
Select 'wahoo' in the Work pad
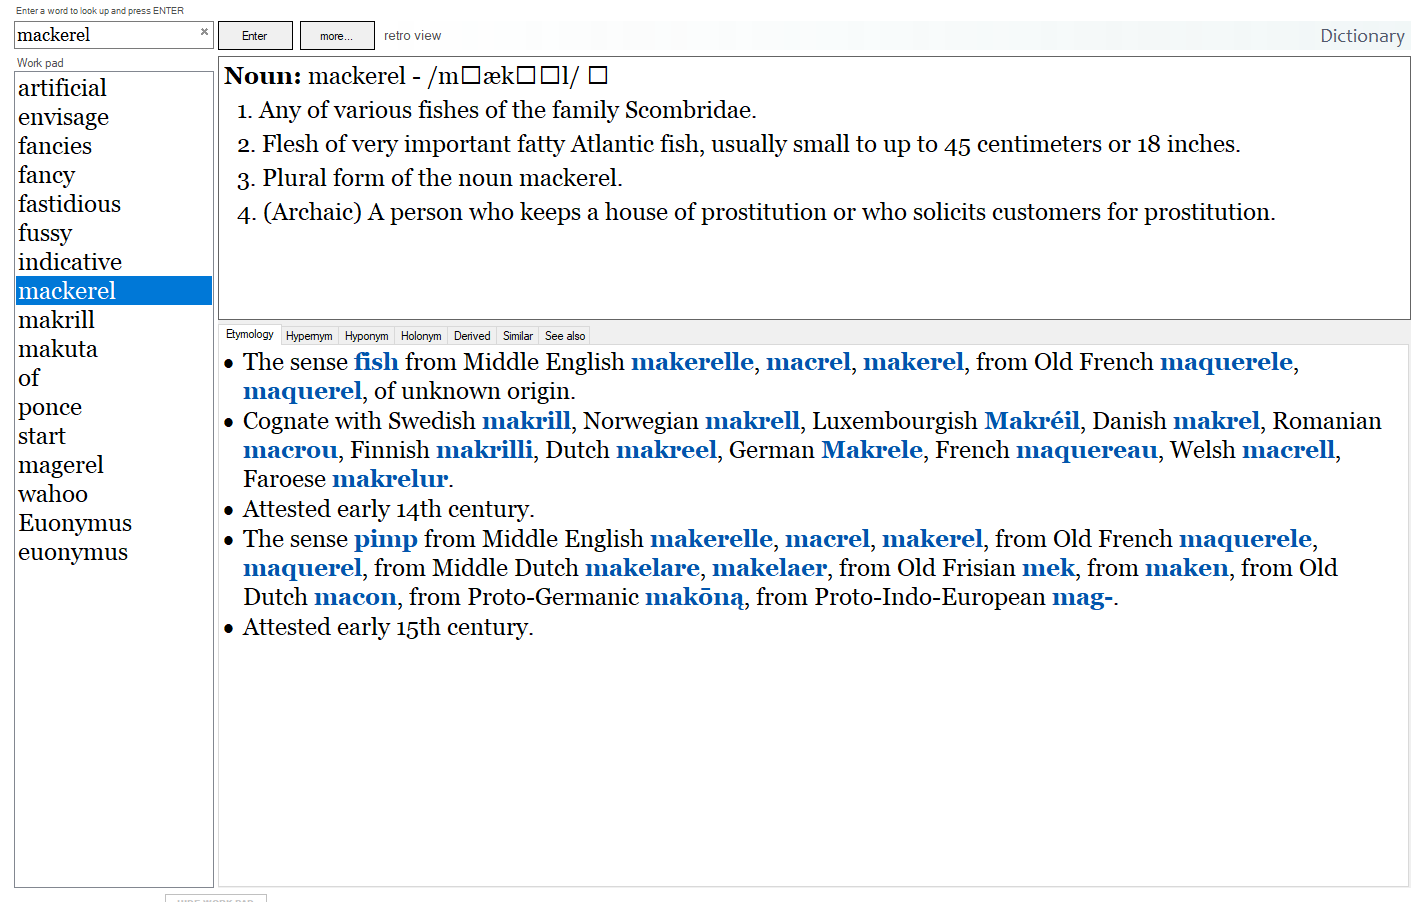click(x=114, y=494)
